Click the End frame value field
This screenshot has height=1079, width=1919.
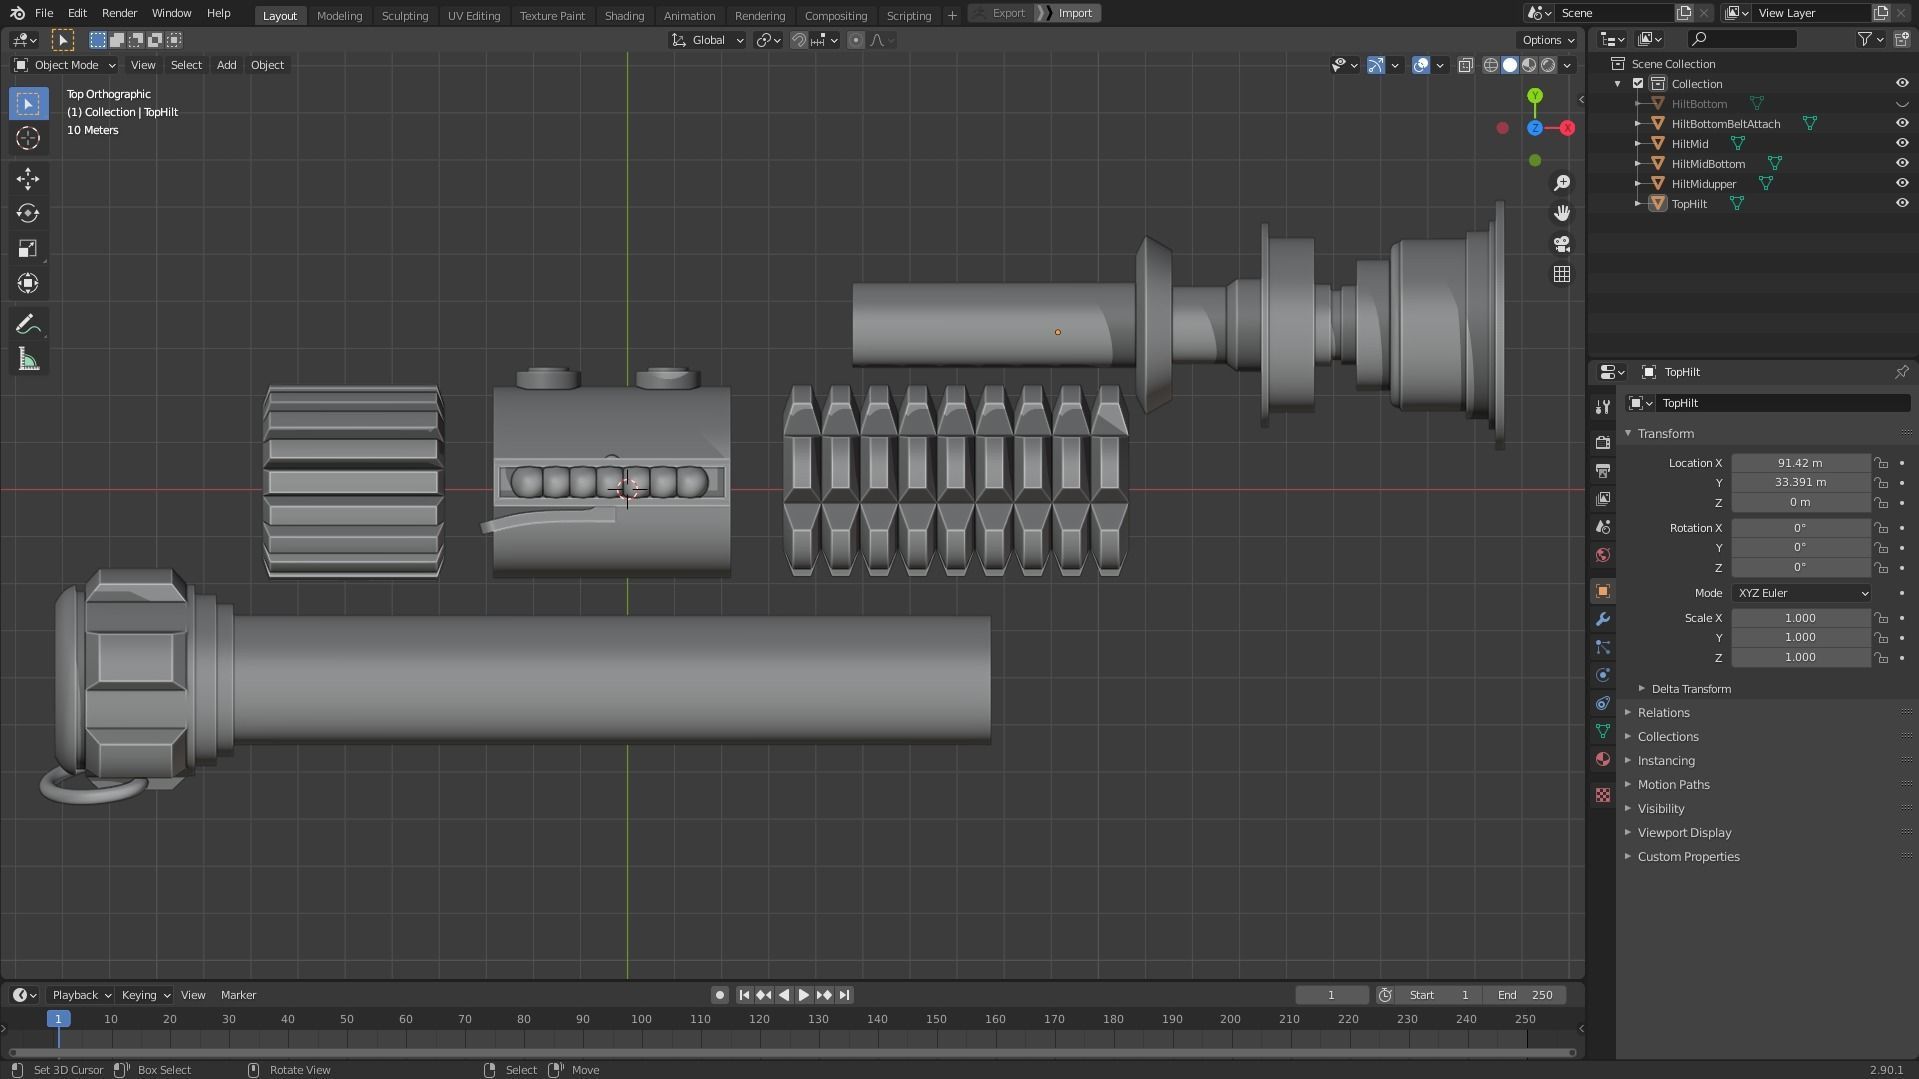tap(1525, 995)
